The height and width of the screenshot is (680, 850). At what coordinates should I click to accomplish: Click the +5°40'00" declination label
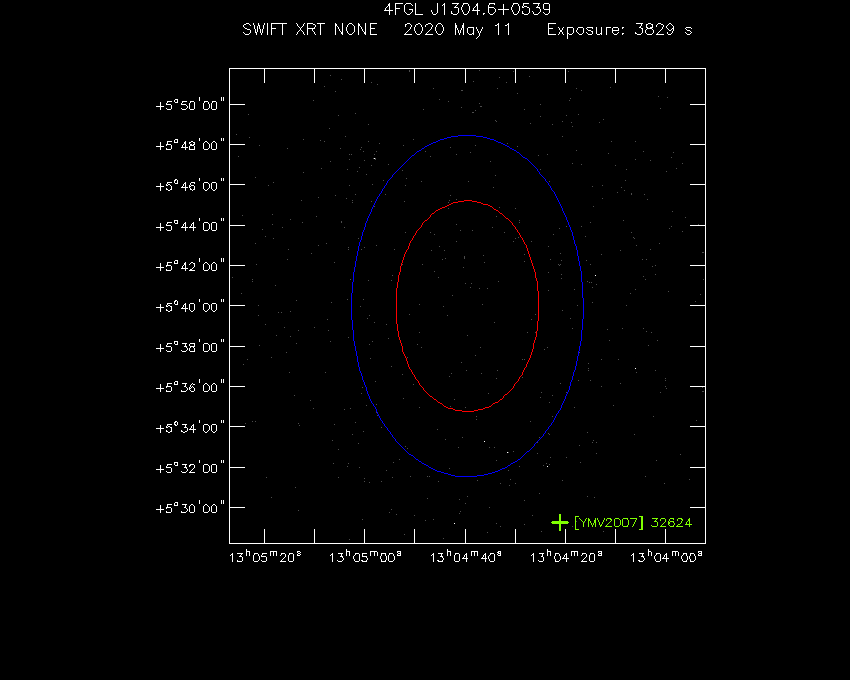[190, 307]
